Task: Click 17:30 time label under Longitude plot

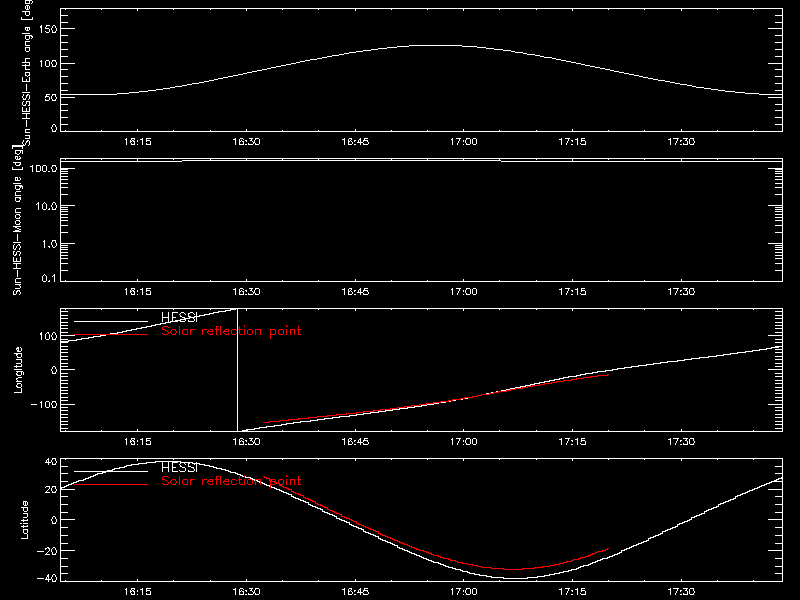Action: point(681,442)
